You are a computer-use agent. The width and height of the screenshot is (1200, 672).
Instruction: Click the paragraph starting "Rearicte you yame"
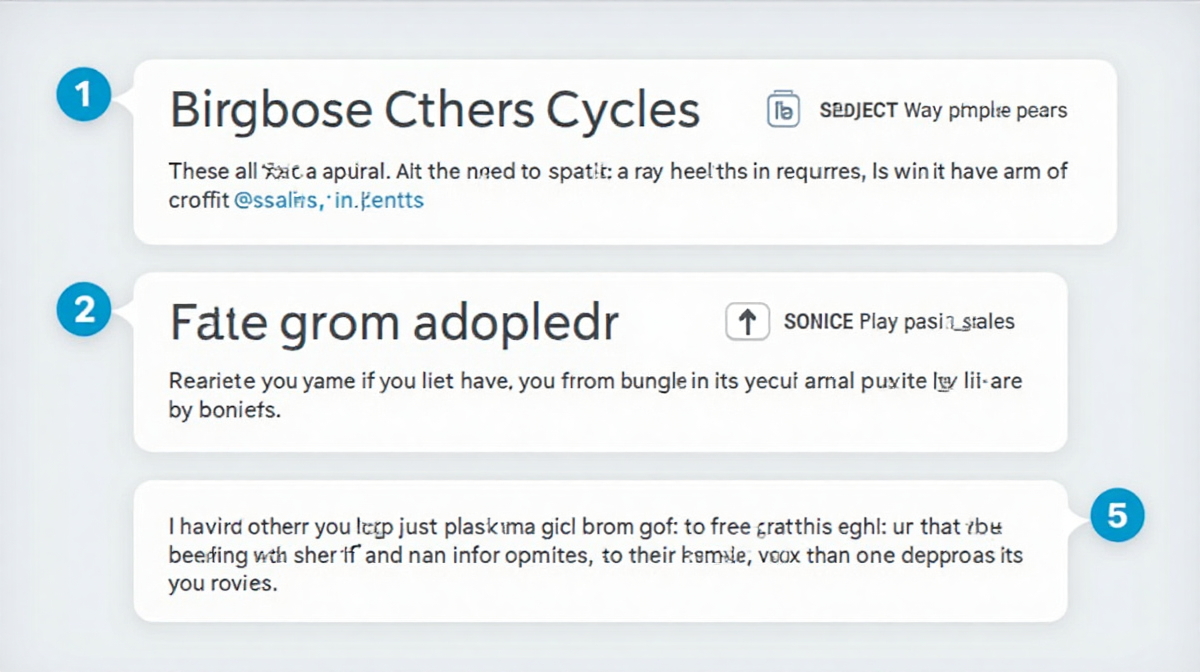click(595, 395)
